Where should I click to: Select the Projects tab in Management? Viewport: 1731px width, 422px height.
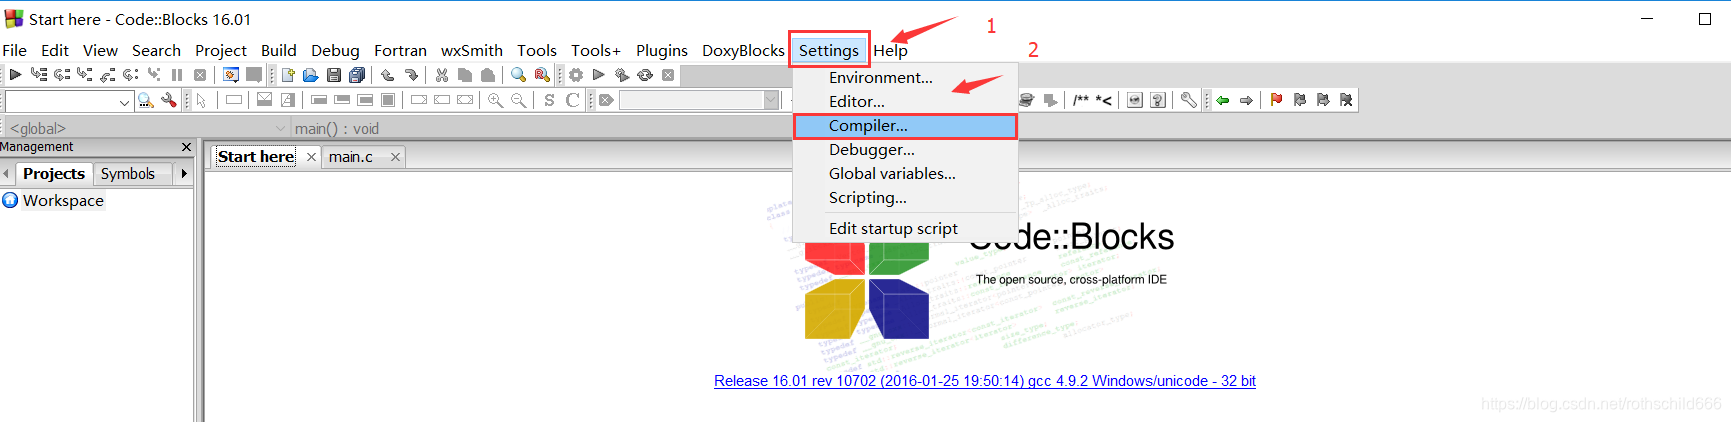tap(54, 174)
